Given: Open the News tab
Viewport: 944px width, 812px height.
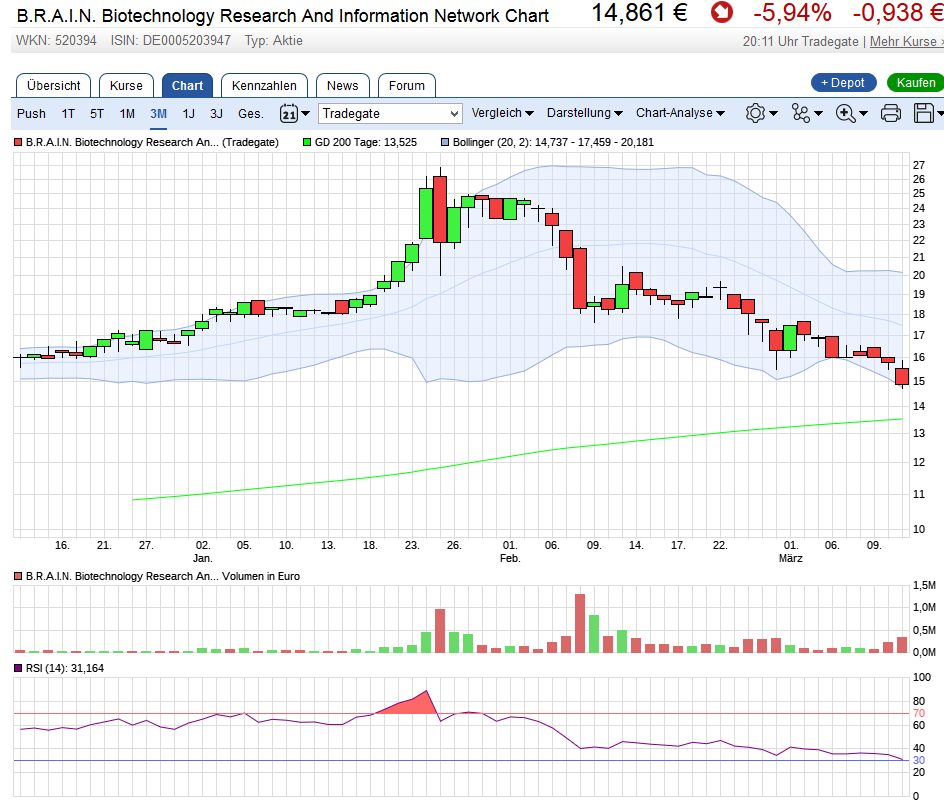Looking at the screenshot, I should click(343, 85).
